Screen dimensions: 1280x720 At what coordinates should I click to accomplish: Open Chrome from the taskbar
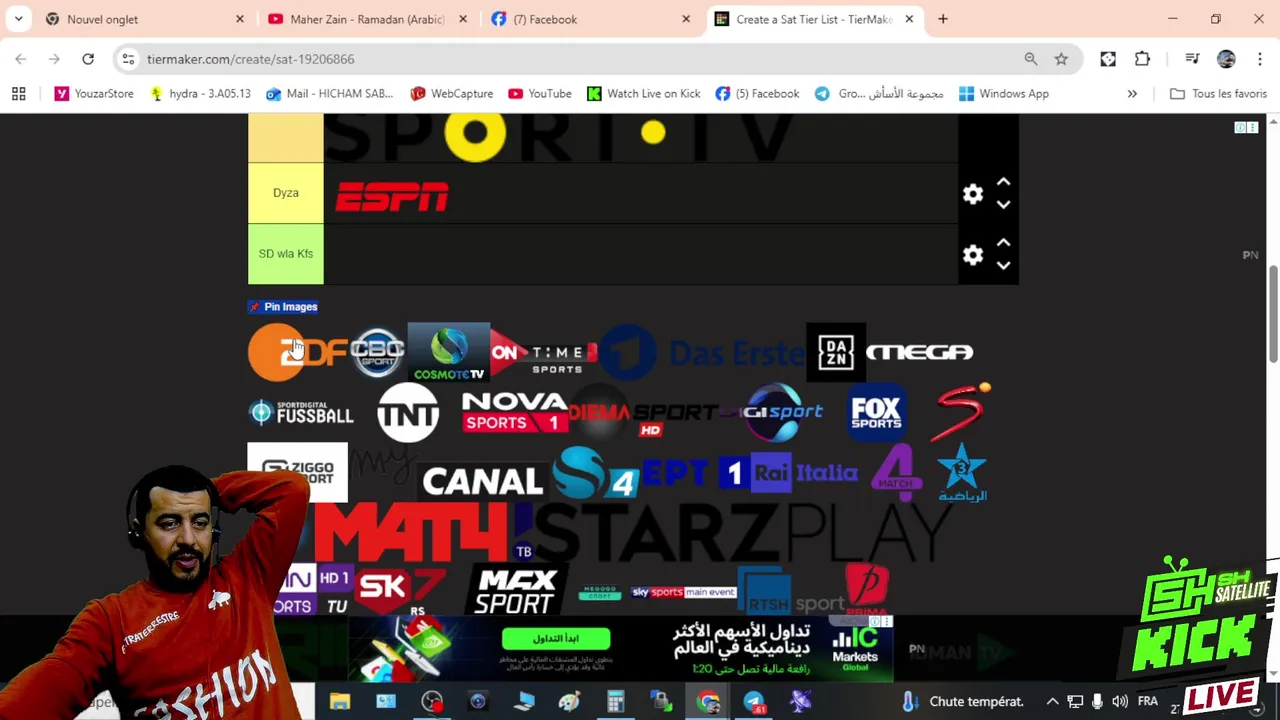point(708,702)
